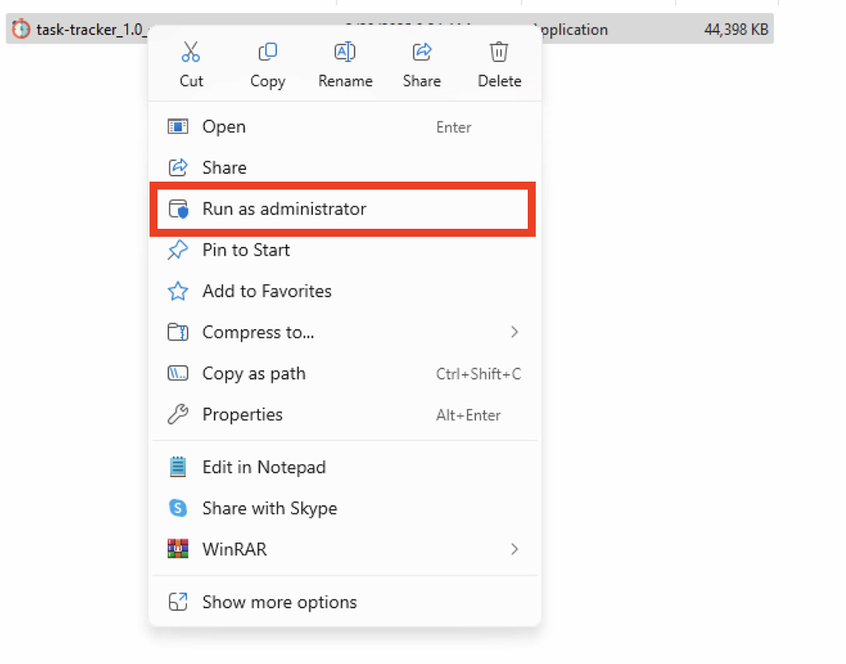Click the Copy icon in context menu
846x664 pixels.
267,52
